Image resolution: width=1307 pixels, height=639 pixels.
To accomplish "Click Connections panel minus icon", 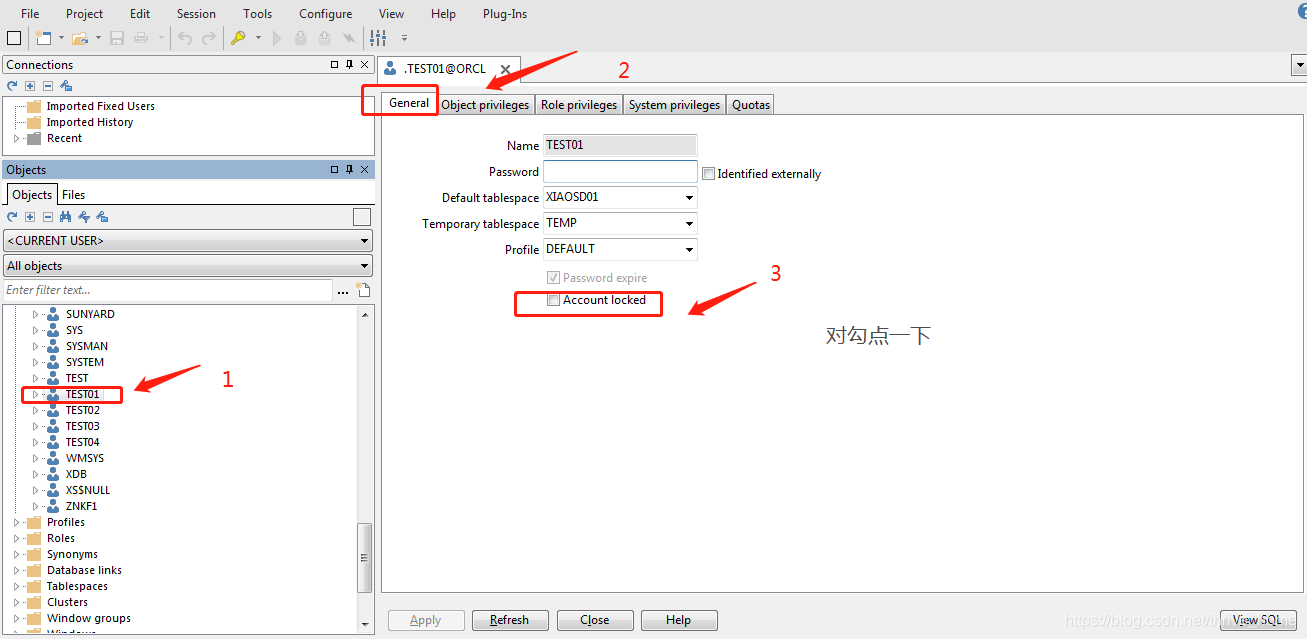I will click(x=47, y=86).
